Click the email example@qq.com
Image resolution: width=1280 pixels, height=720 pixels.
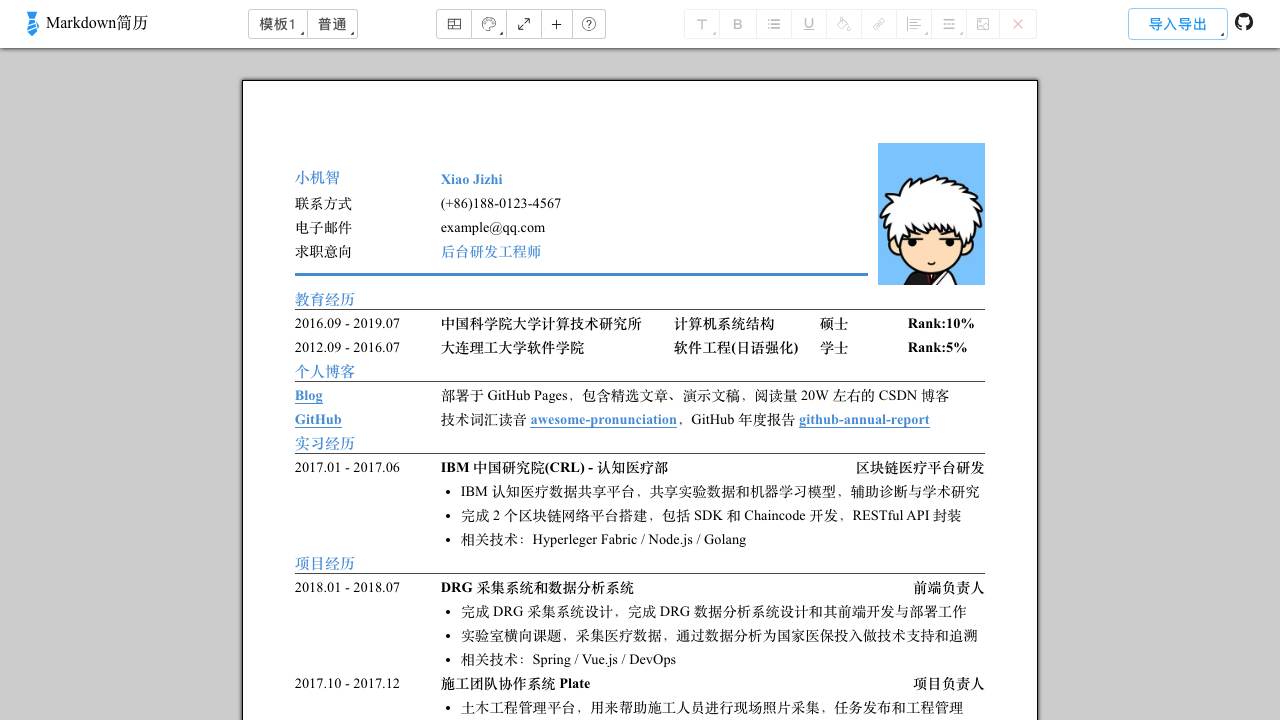coord(493,228)
